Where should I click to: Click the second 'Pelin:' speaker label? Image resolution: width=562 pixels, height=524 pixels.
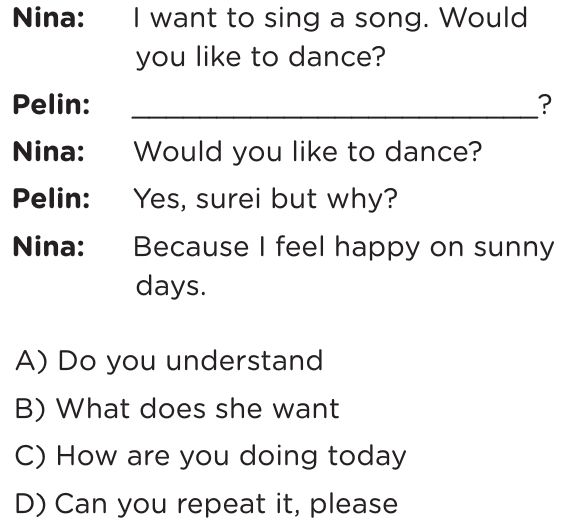coord(51,199)
